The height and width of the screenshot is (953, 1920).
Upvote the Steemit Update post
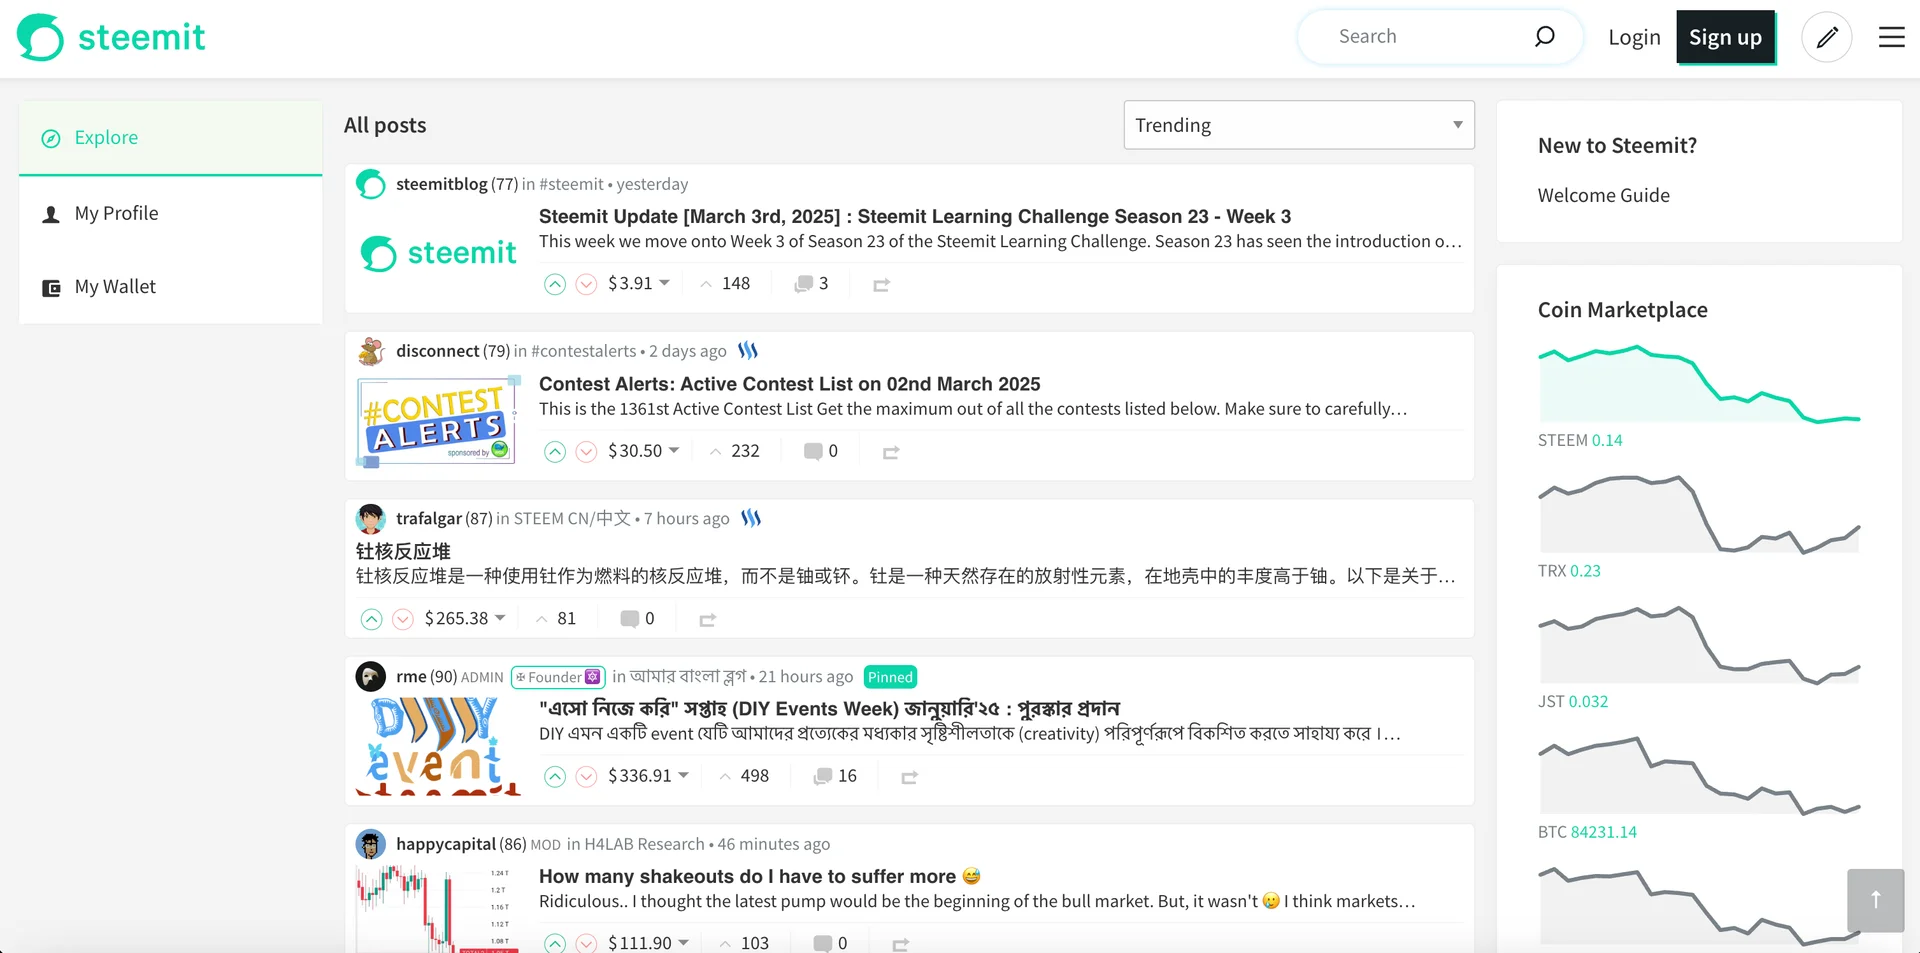tap(555, 284)
